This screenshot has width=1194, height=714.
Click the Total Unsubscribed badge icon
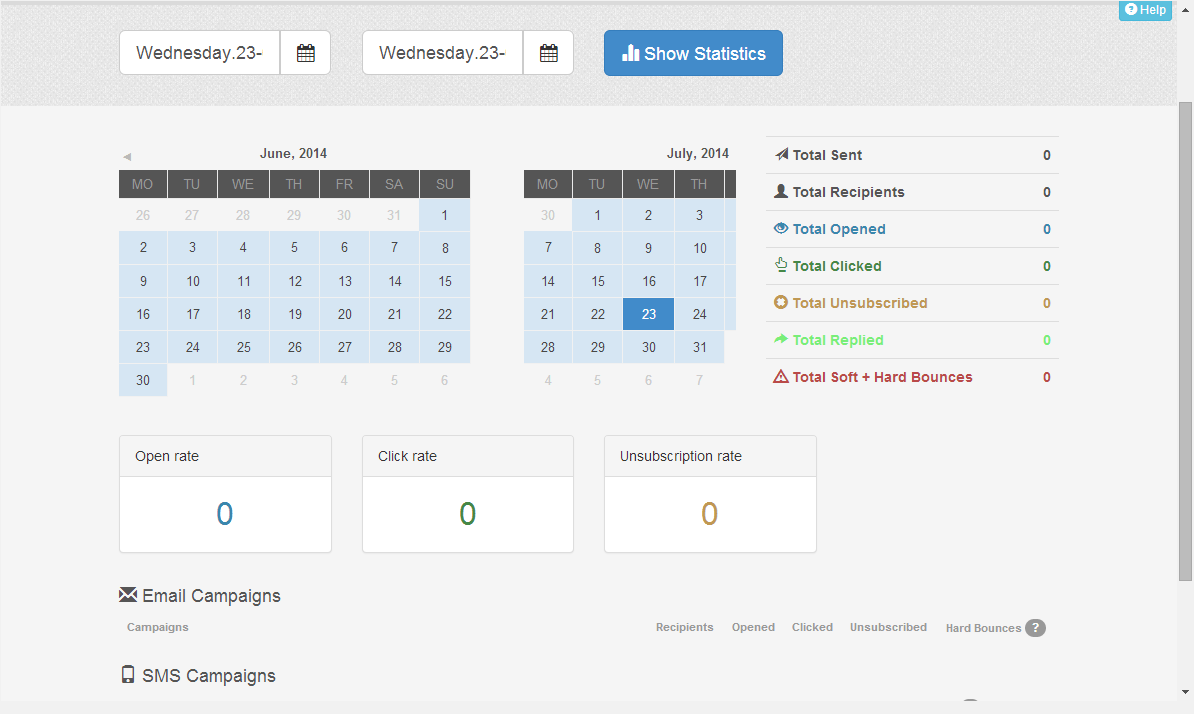point(781,303)
